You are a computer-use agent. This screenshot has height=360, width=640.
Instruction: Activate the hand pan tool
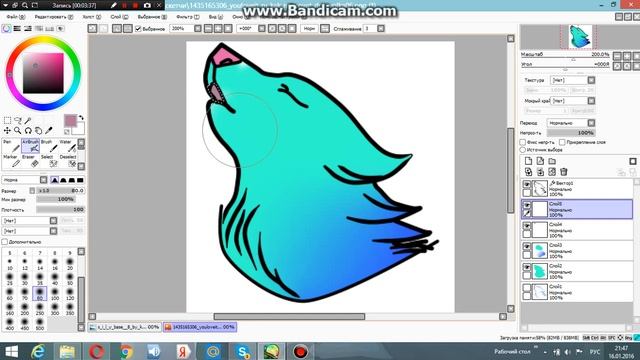[38, 130]
